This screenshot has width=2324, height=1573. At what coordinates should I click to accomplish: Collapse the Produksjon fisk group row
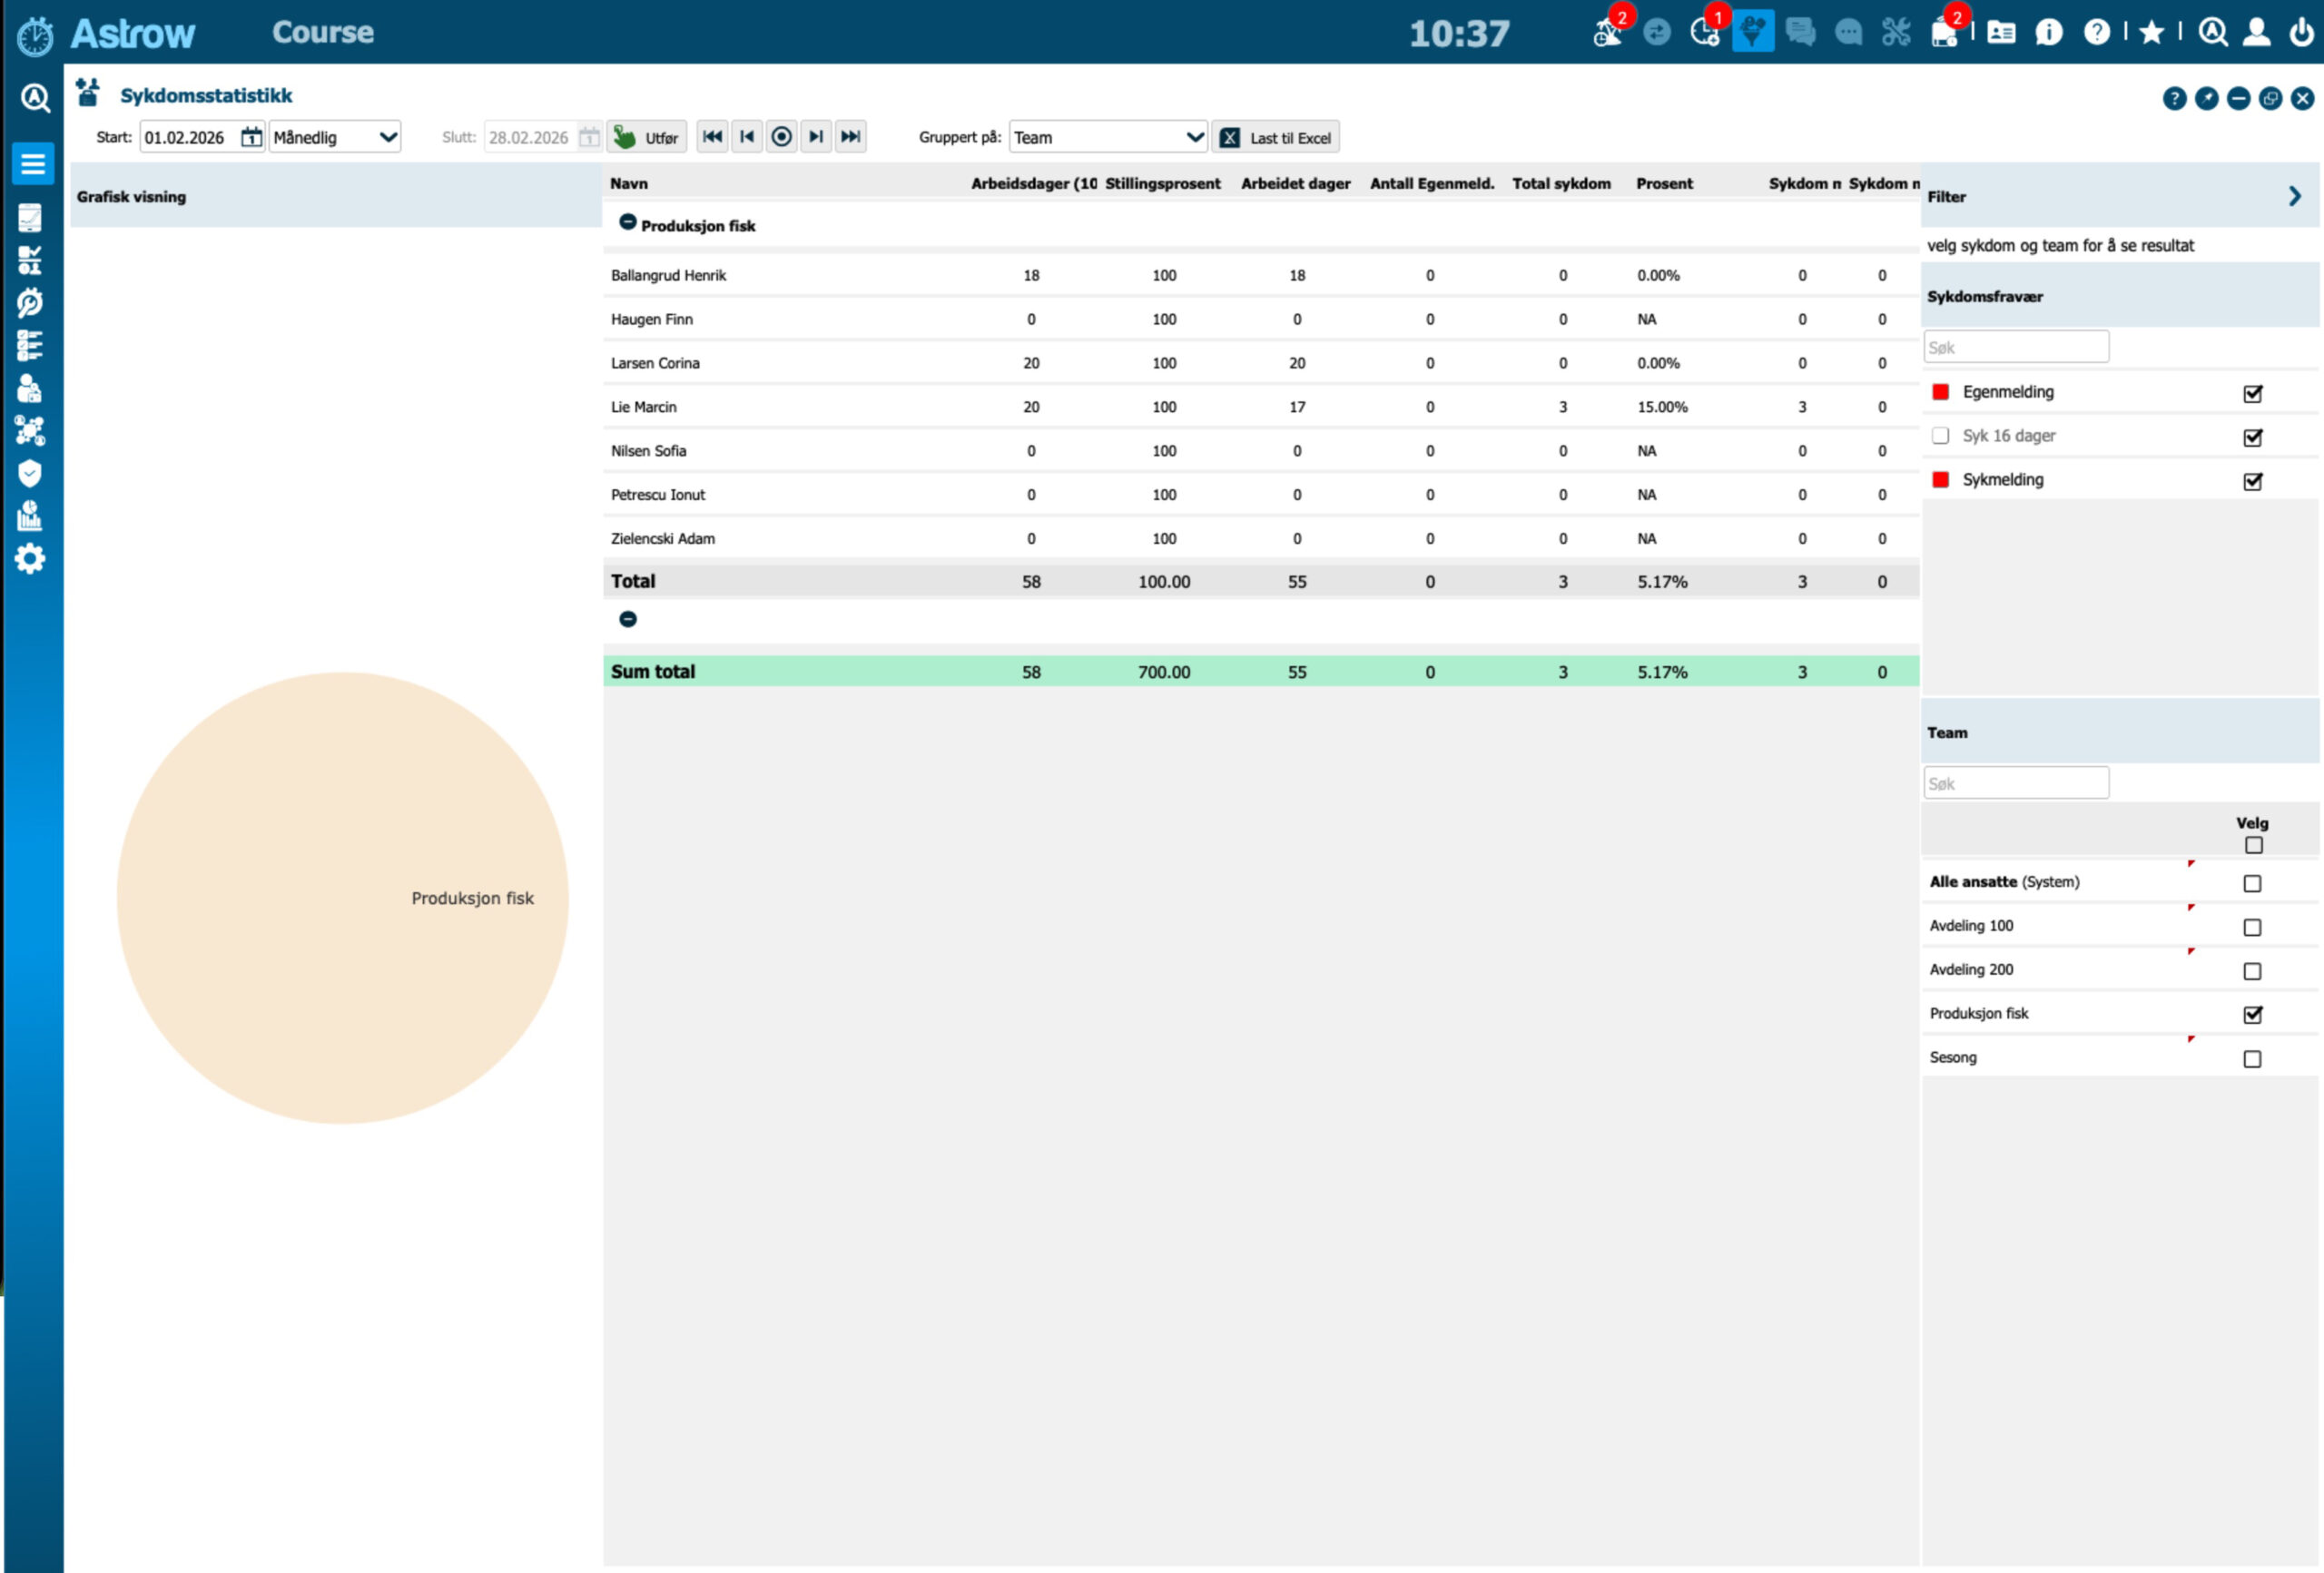628,223
